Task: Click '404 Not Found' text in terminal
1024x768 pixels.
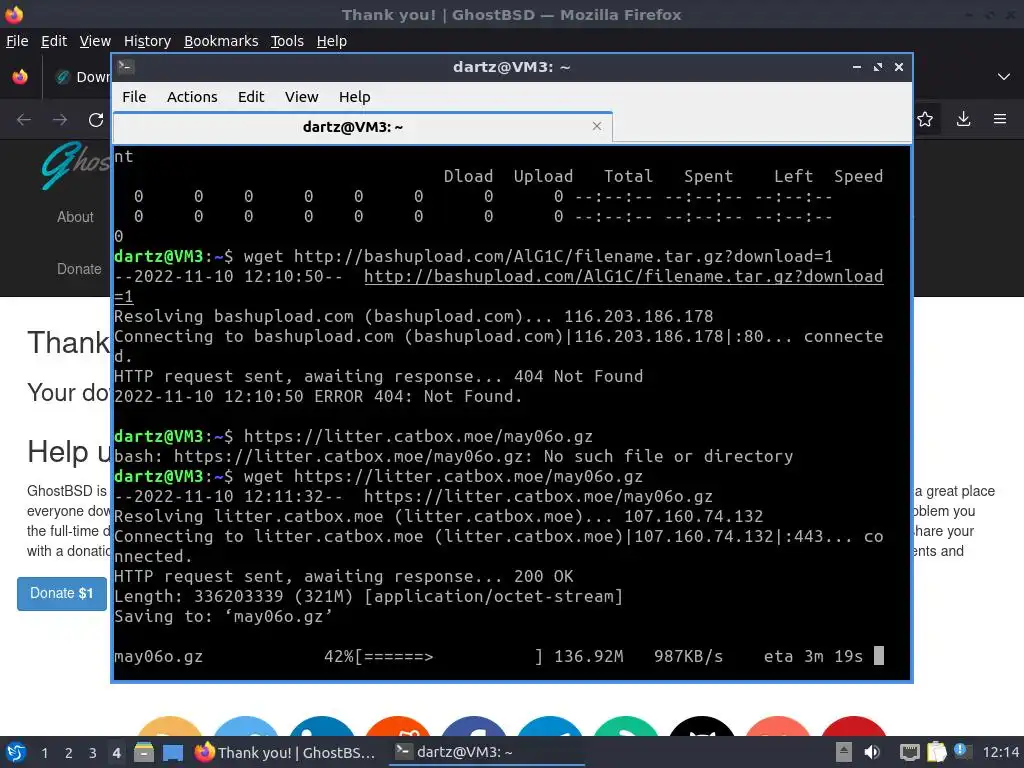Action: (x=578, y=376)
